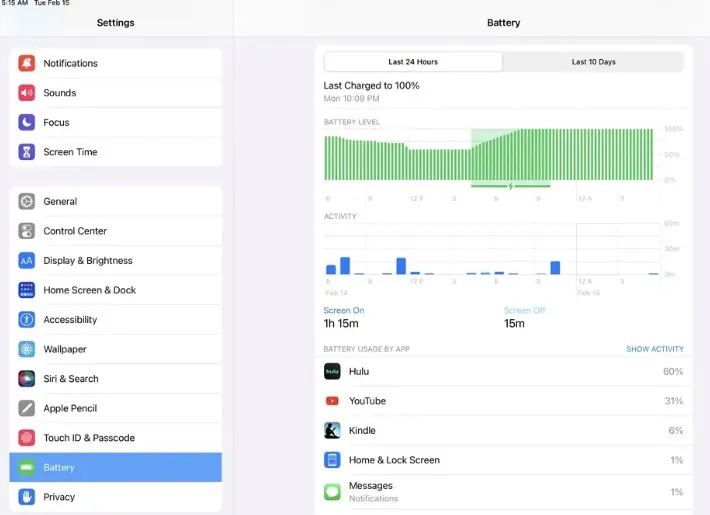Tap the Show Activity link
Image resolution: width=710 pixels, height=515 pixels.
(x=654, y=349)
